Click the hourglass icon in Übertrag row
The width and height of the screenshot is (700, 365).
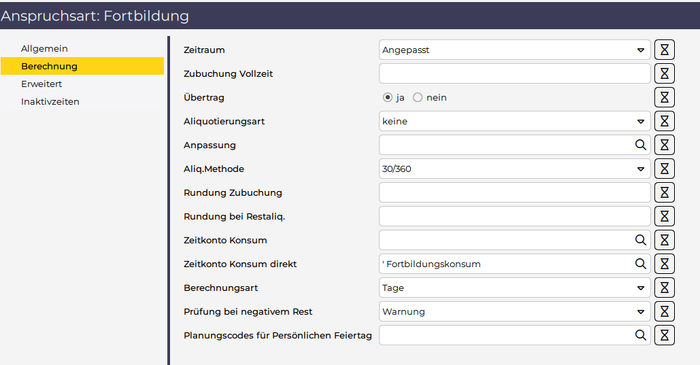(664, 97)
